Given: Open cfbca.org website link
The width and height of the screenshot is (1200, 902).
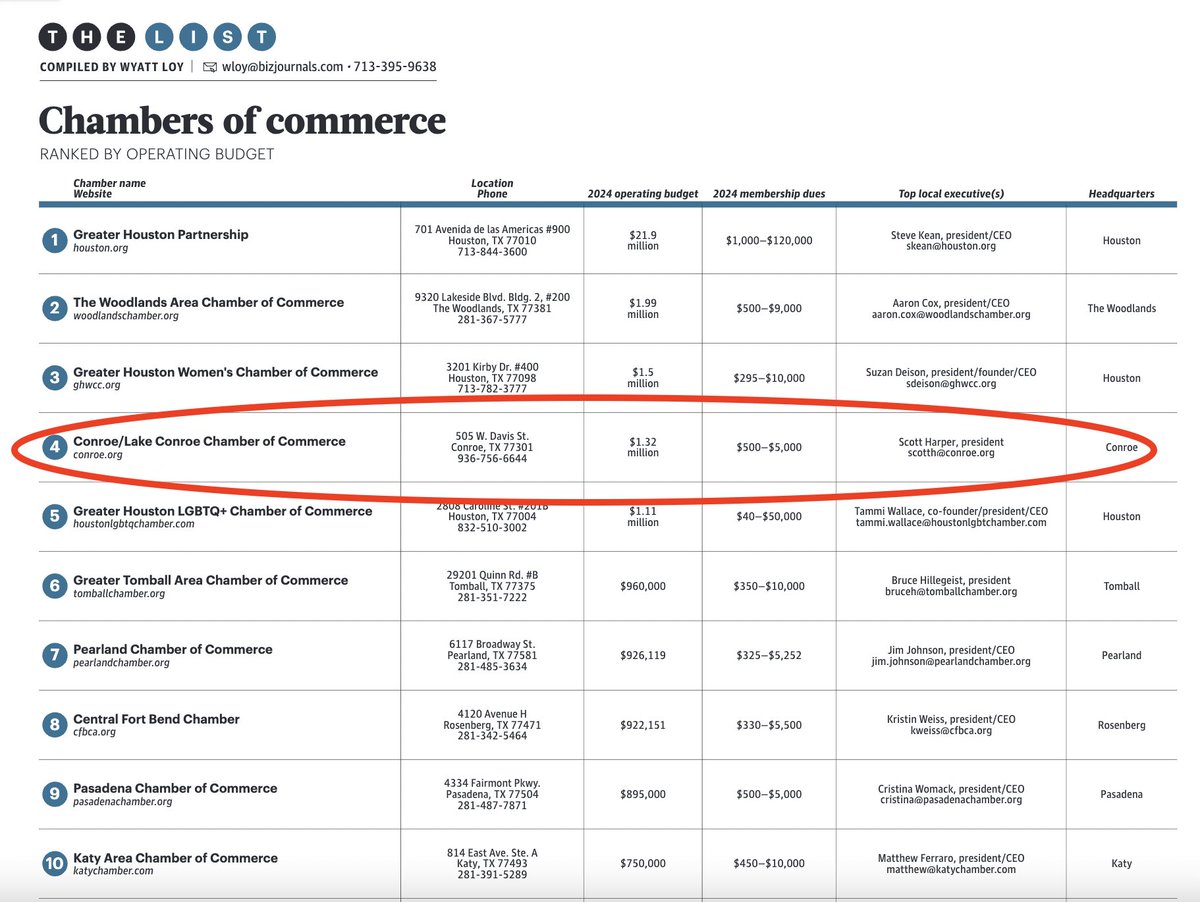Looking at the screenshot, I should (94, 732).
